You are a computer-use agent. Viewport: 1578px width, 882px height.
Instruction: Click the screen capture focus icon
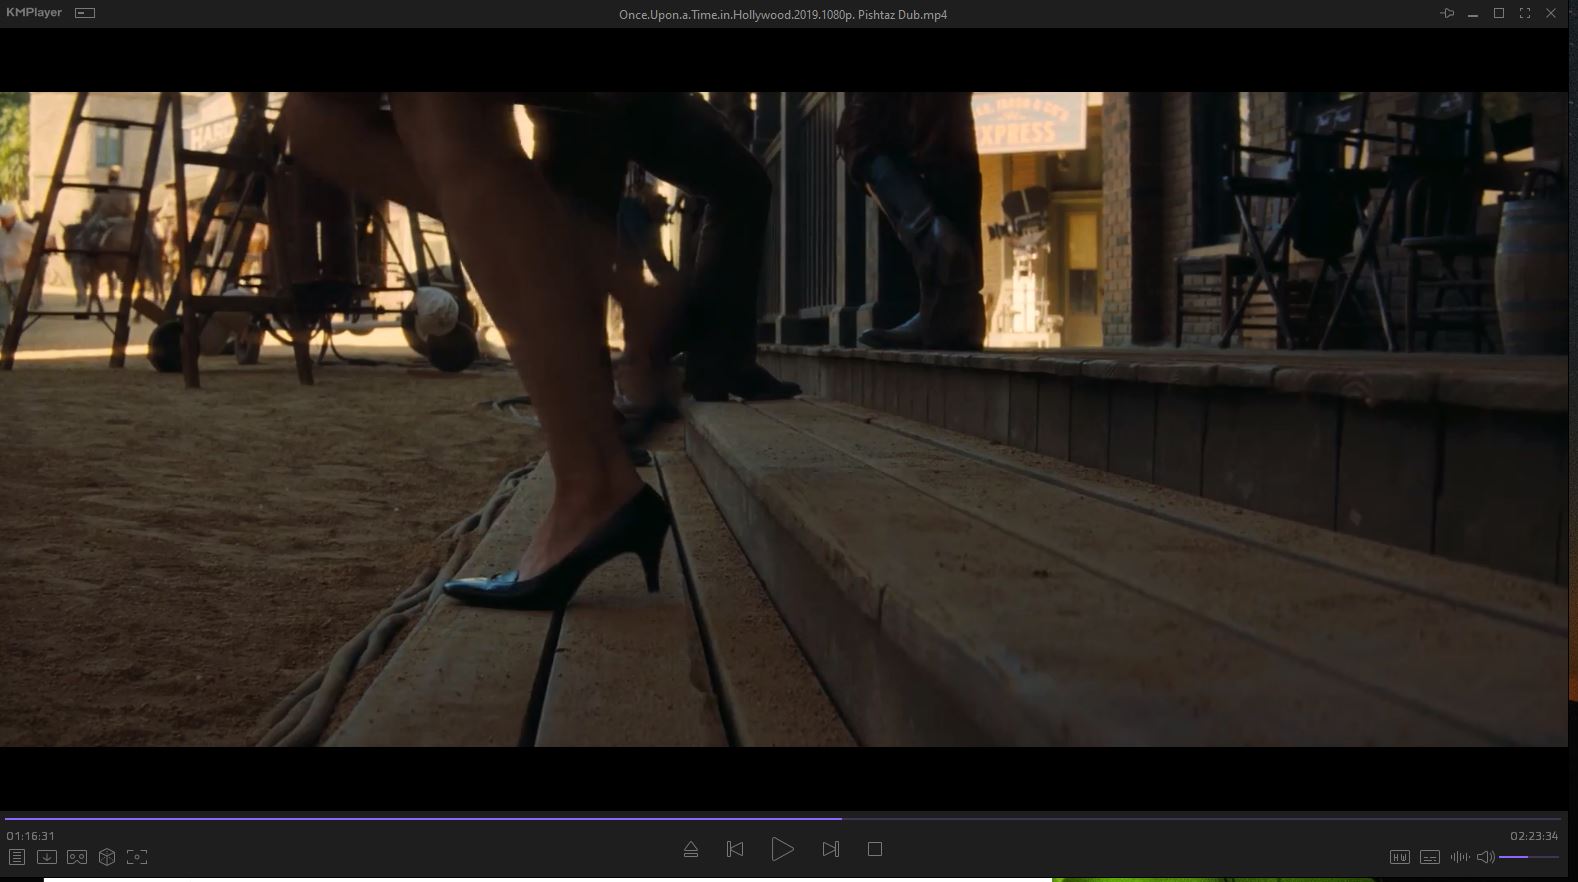pos(137,857)
